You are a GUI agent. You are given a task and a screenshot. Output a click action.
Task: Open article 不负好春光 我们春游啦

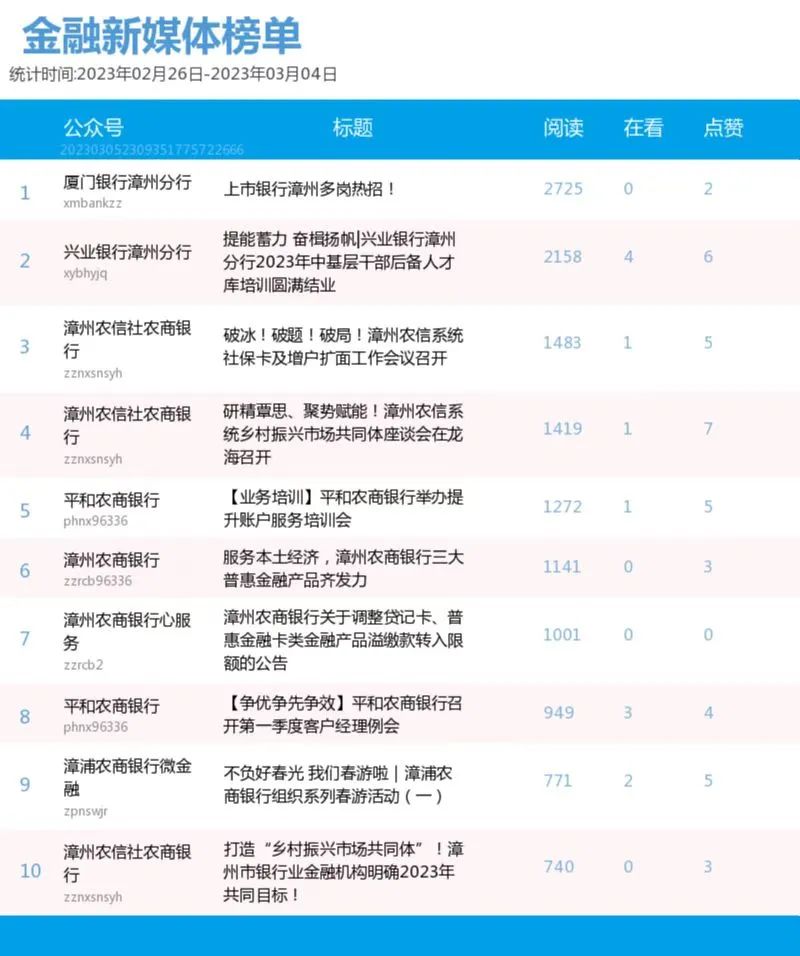click(338, 785)
